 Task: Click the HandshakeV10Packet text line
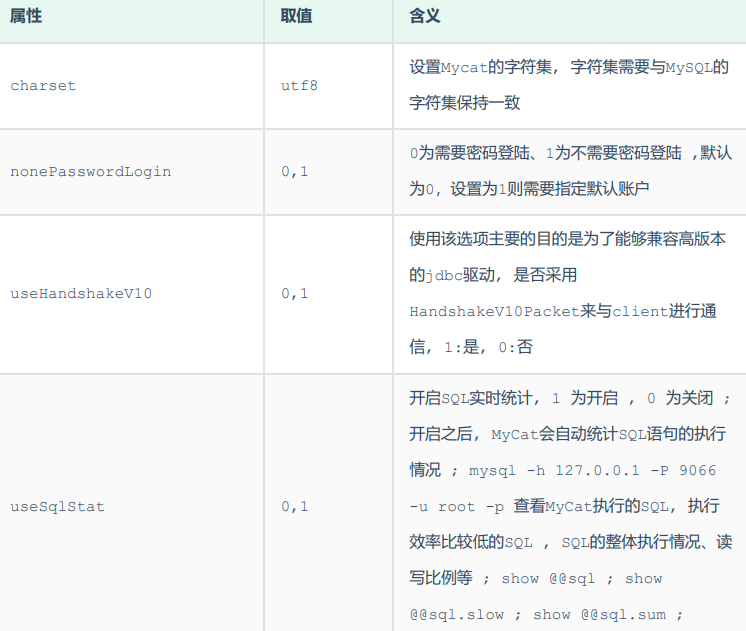pos(563,311)
